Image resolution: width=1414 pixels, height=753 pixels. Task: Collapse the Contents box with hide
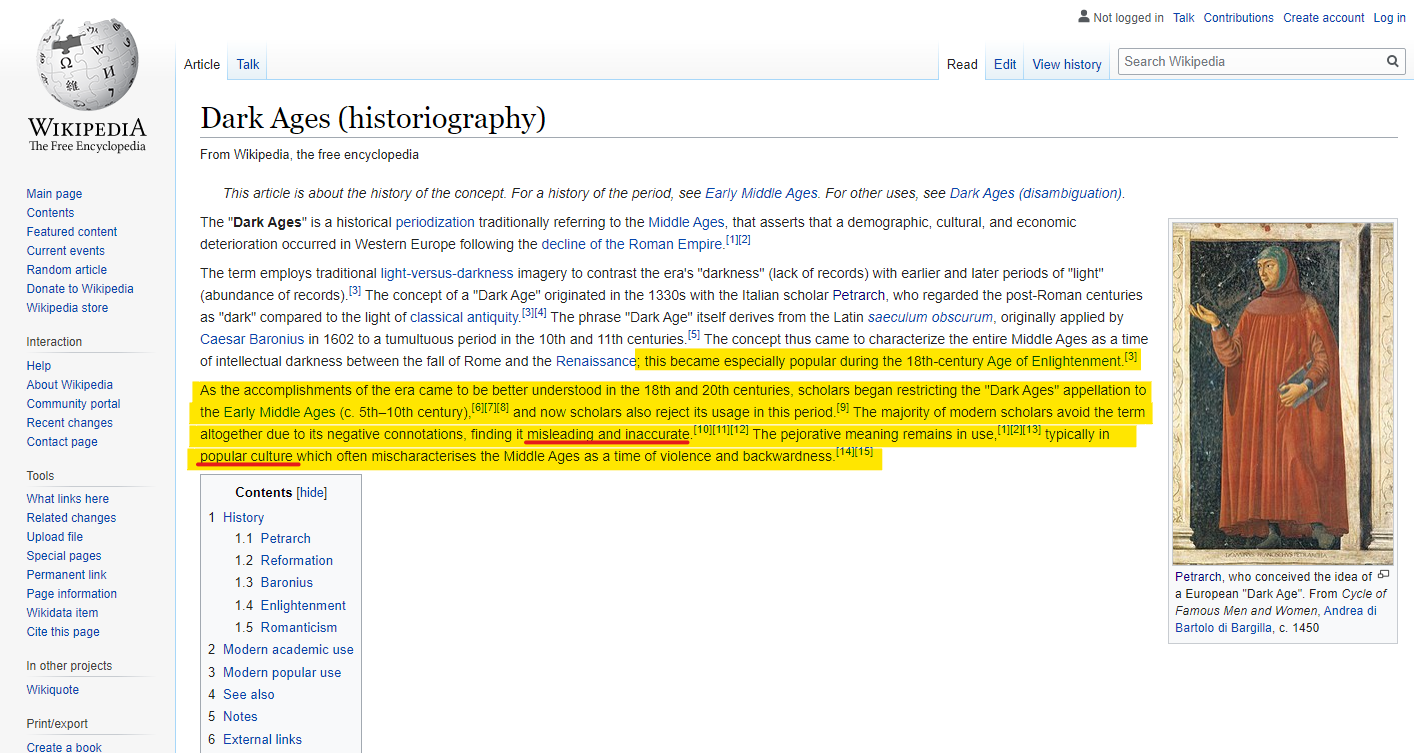pos(313,492)
